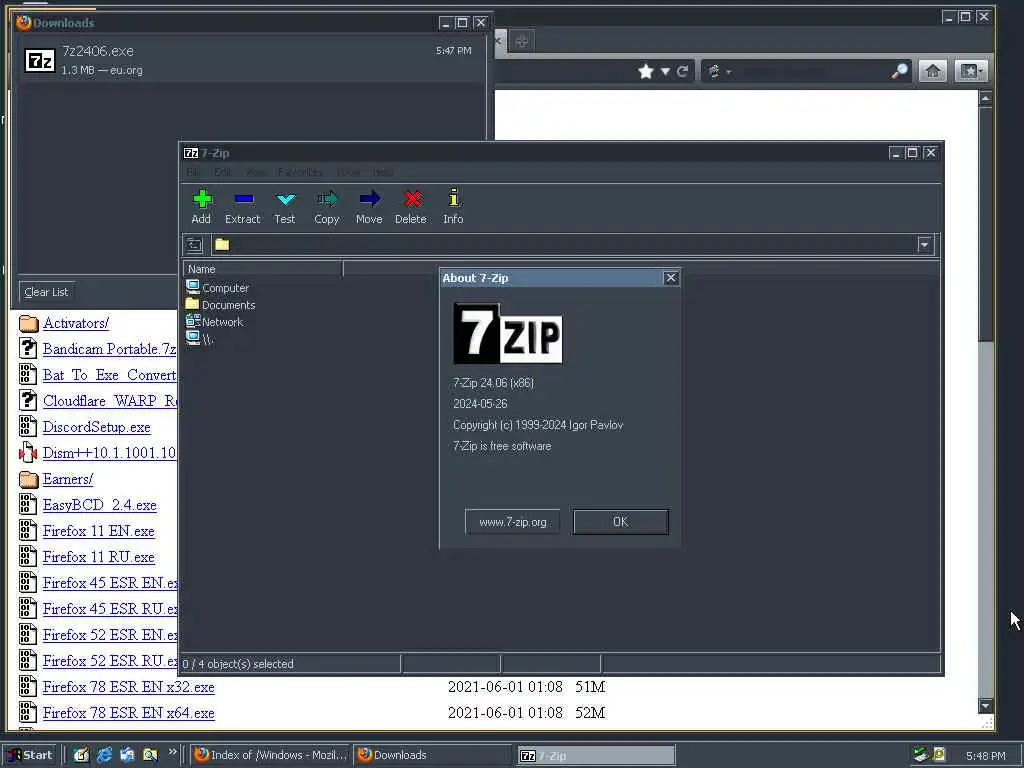Click the bookmark star icon in Firefox
1024x768 pixels.
point(646,71)
